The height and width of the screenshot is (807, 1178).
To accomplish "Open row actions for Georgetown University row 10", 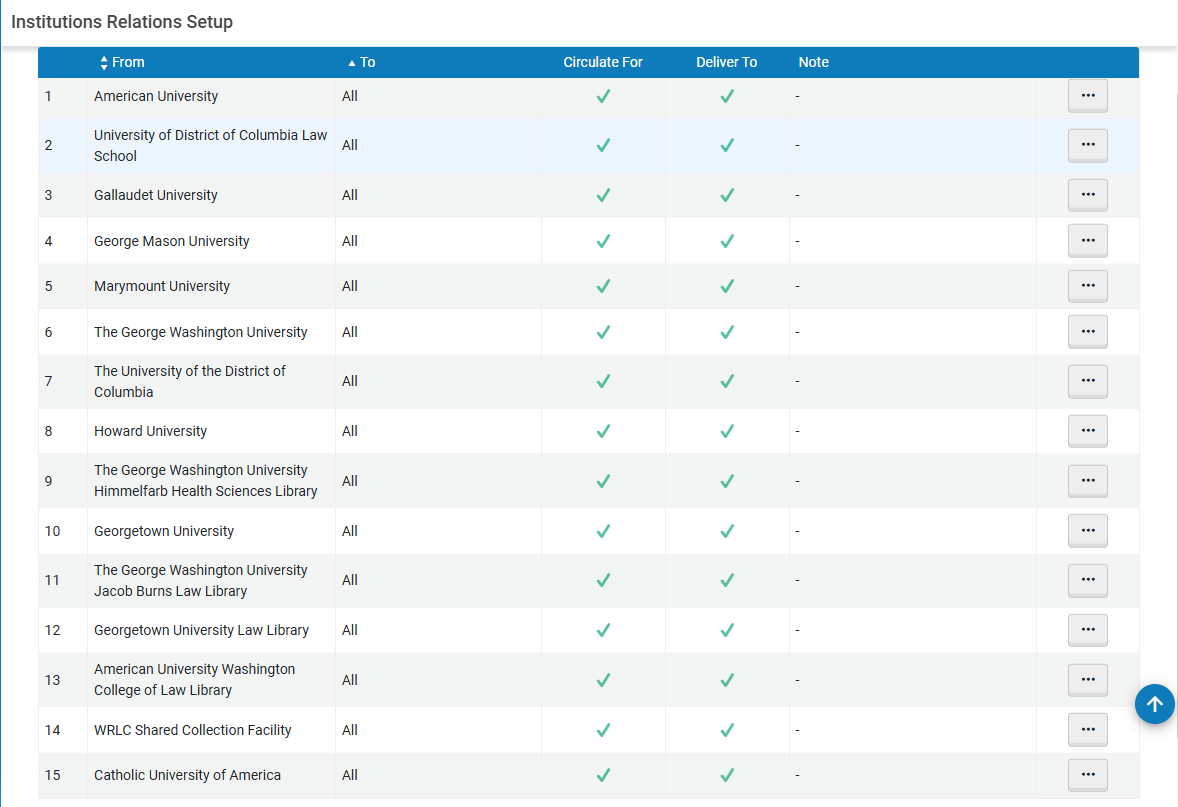I will pos(1087,530).
